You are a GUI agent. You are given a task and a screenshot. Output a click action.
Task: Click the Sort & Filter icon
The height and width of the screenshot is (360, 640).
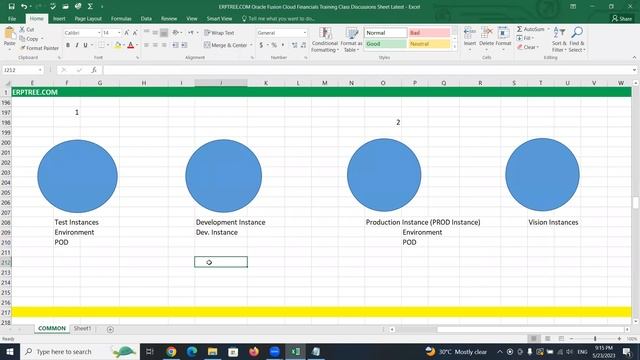(559, 33)
